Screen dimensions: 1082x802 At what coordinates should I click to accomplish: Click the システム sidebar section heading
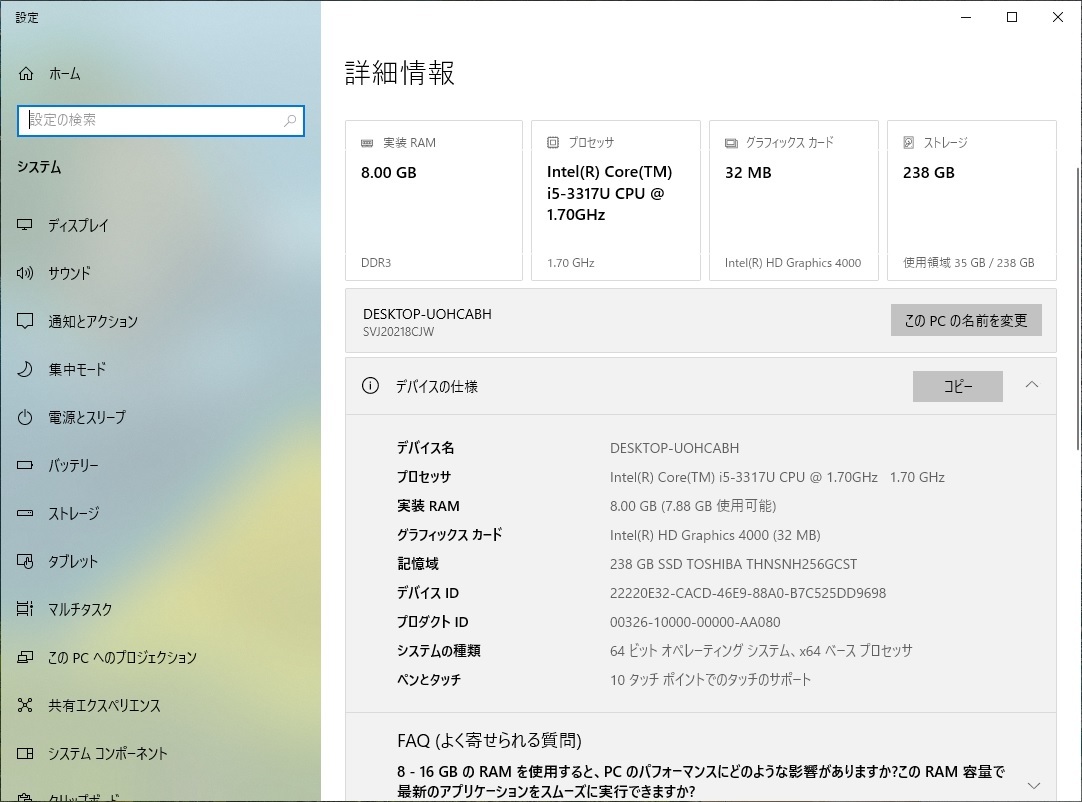(x=39, y=167)
